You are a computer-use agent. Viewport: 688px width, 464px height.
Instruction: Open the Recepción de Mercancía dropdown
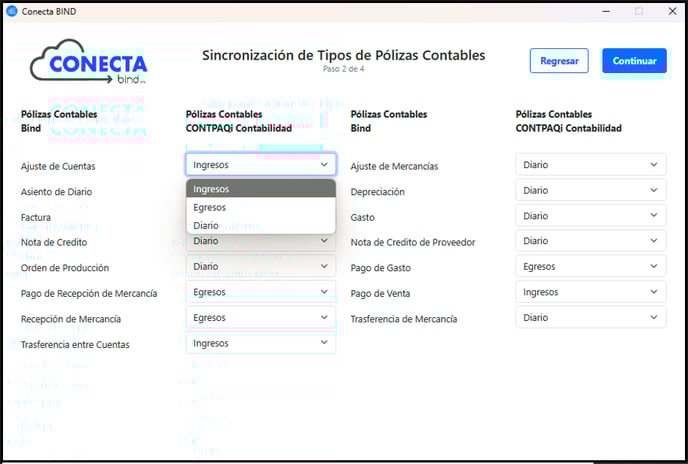pyautogui.click(x=261, y=317)
